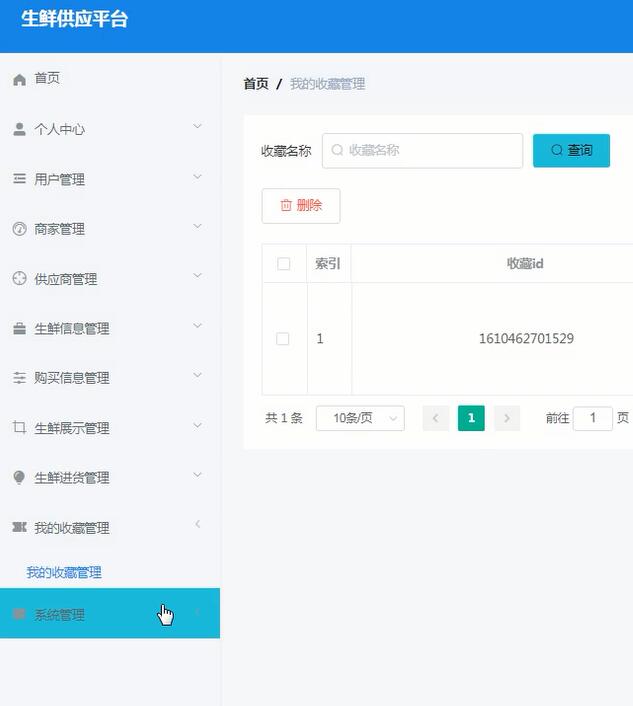The image size is (633, 706).
Task: Collapse 我的收藏管理 with its chevron
Action: pos(198,524)
